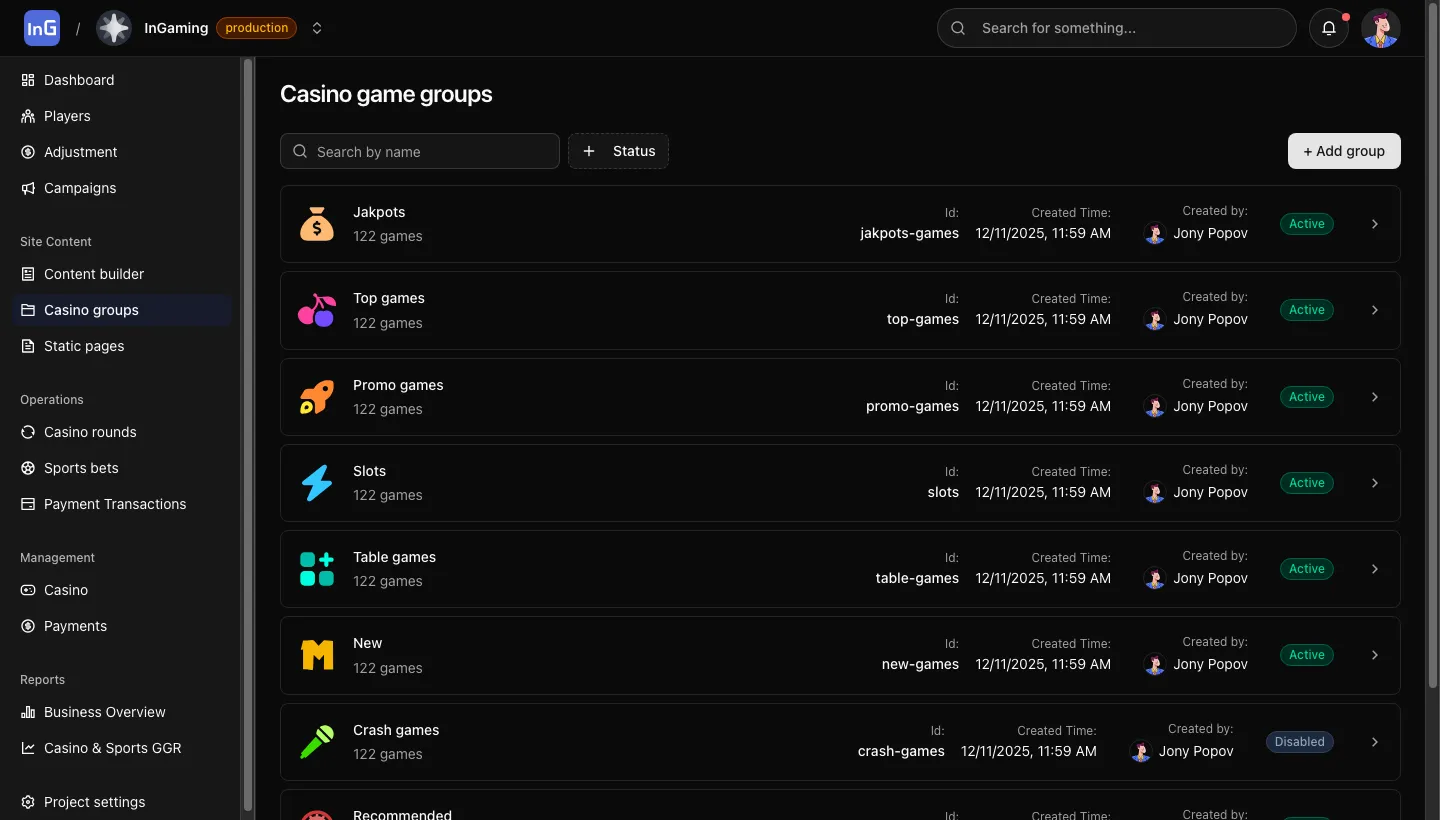Screen dimensions: 1440x820
Task: Select the Jakpots money bag icon
Action: [316, 223]
